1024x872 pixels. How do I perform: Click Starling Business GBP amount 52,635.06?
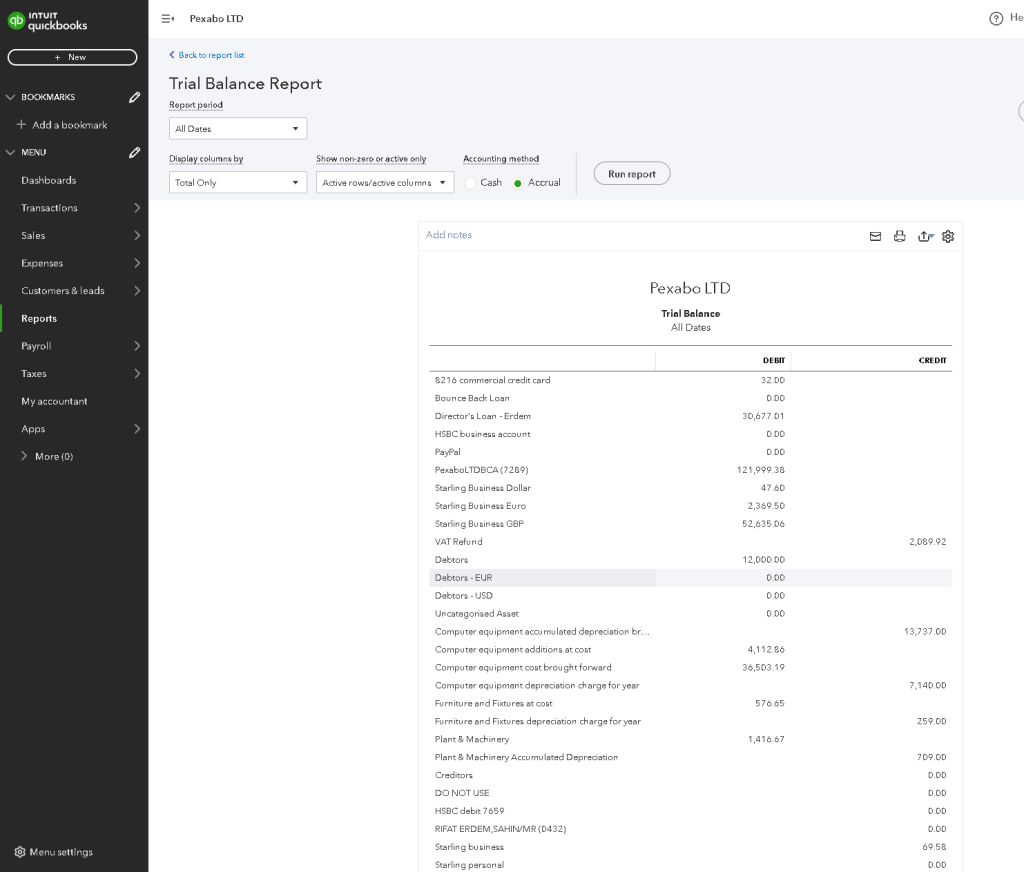763,524
